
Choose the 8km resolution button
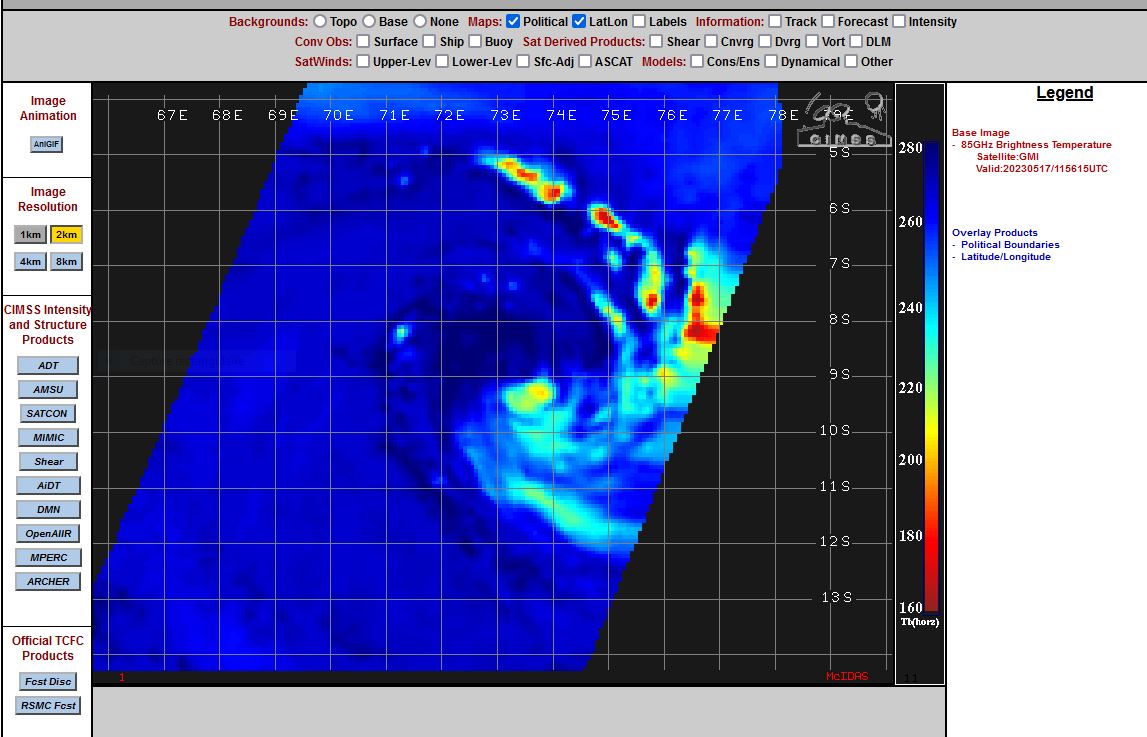[x=66, y=261]
